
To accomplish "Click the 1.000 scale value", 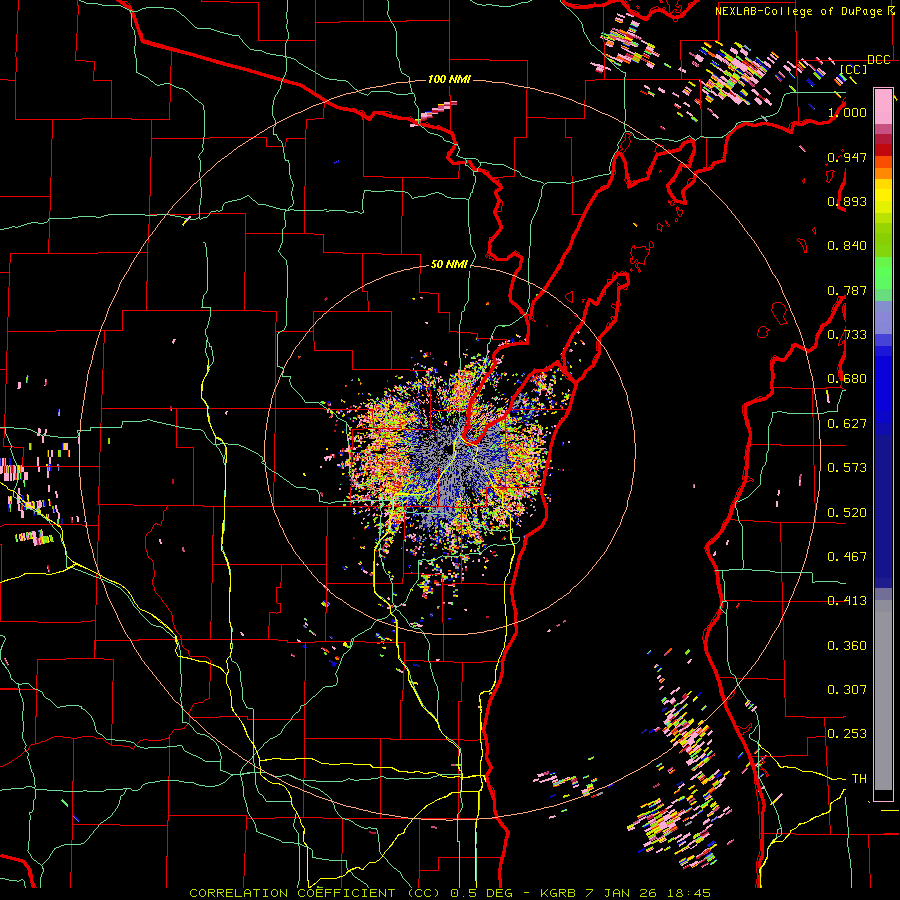I will click(x=847, y=112).
